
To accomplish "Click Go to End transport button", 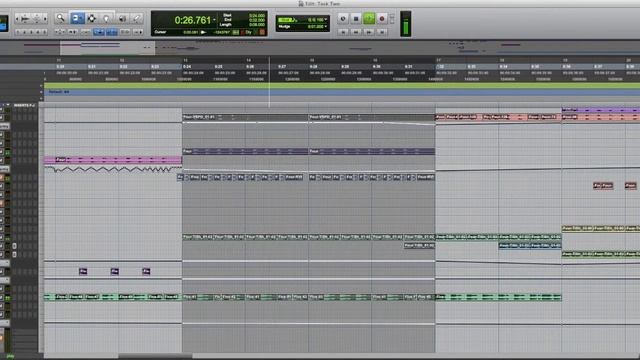I will [382, 32].
